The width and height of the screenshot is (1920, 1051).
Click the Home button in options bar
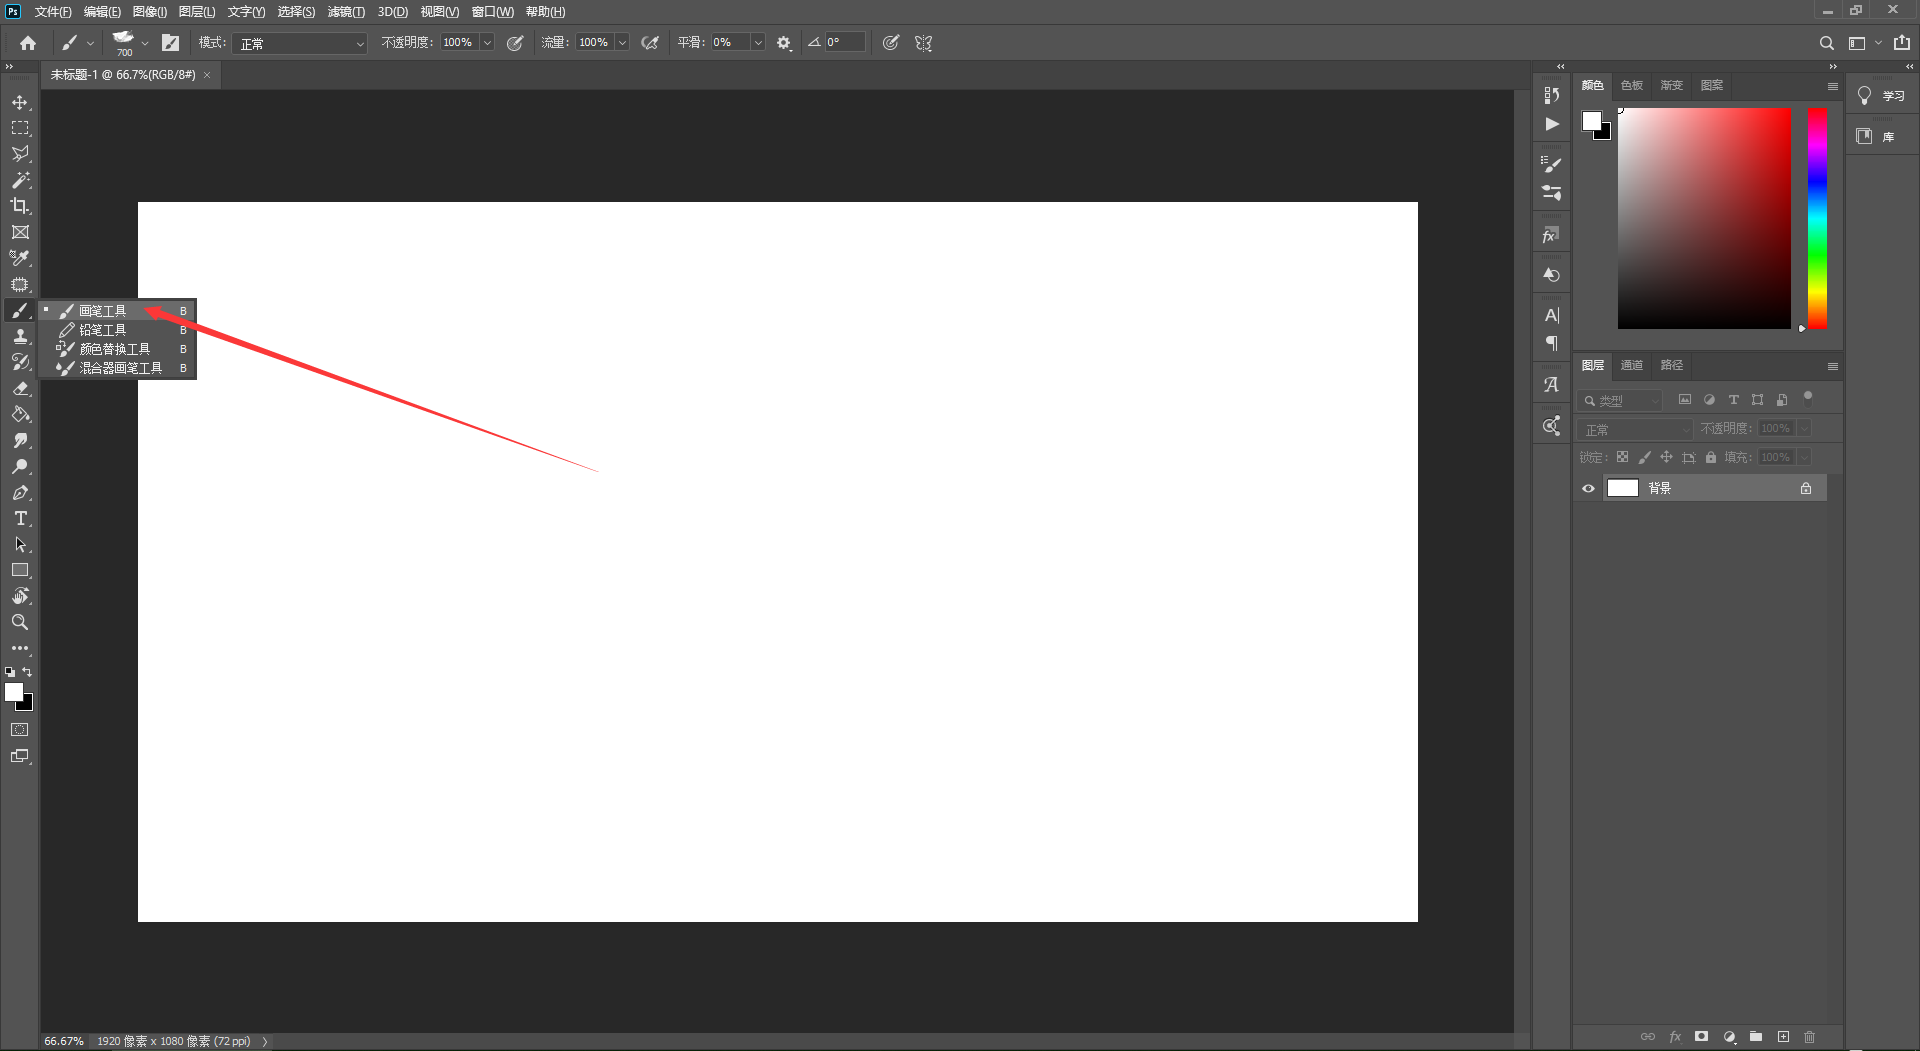(x=28, y=43)
